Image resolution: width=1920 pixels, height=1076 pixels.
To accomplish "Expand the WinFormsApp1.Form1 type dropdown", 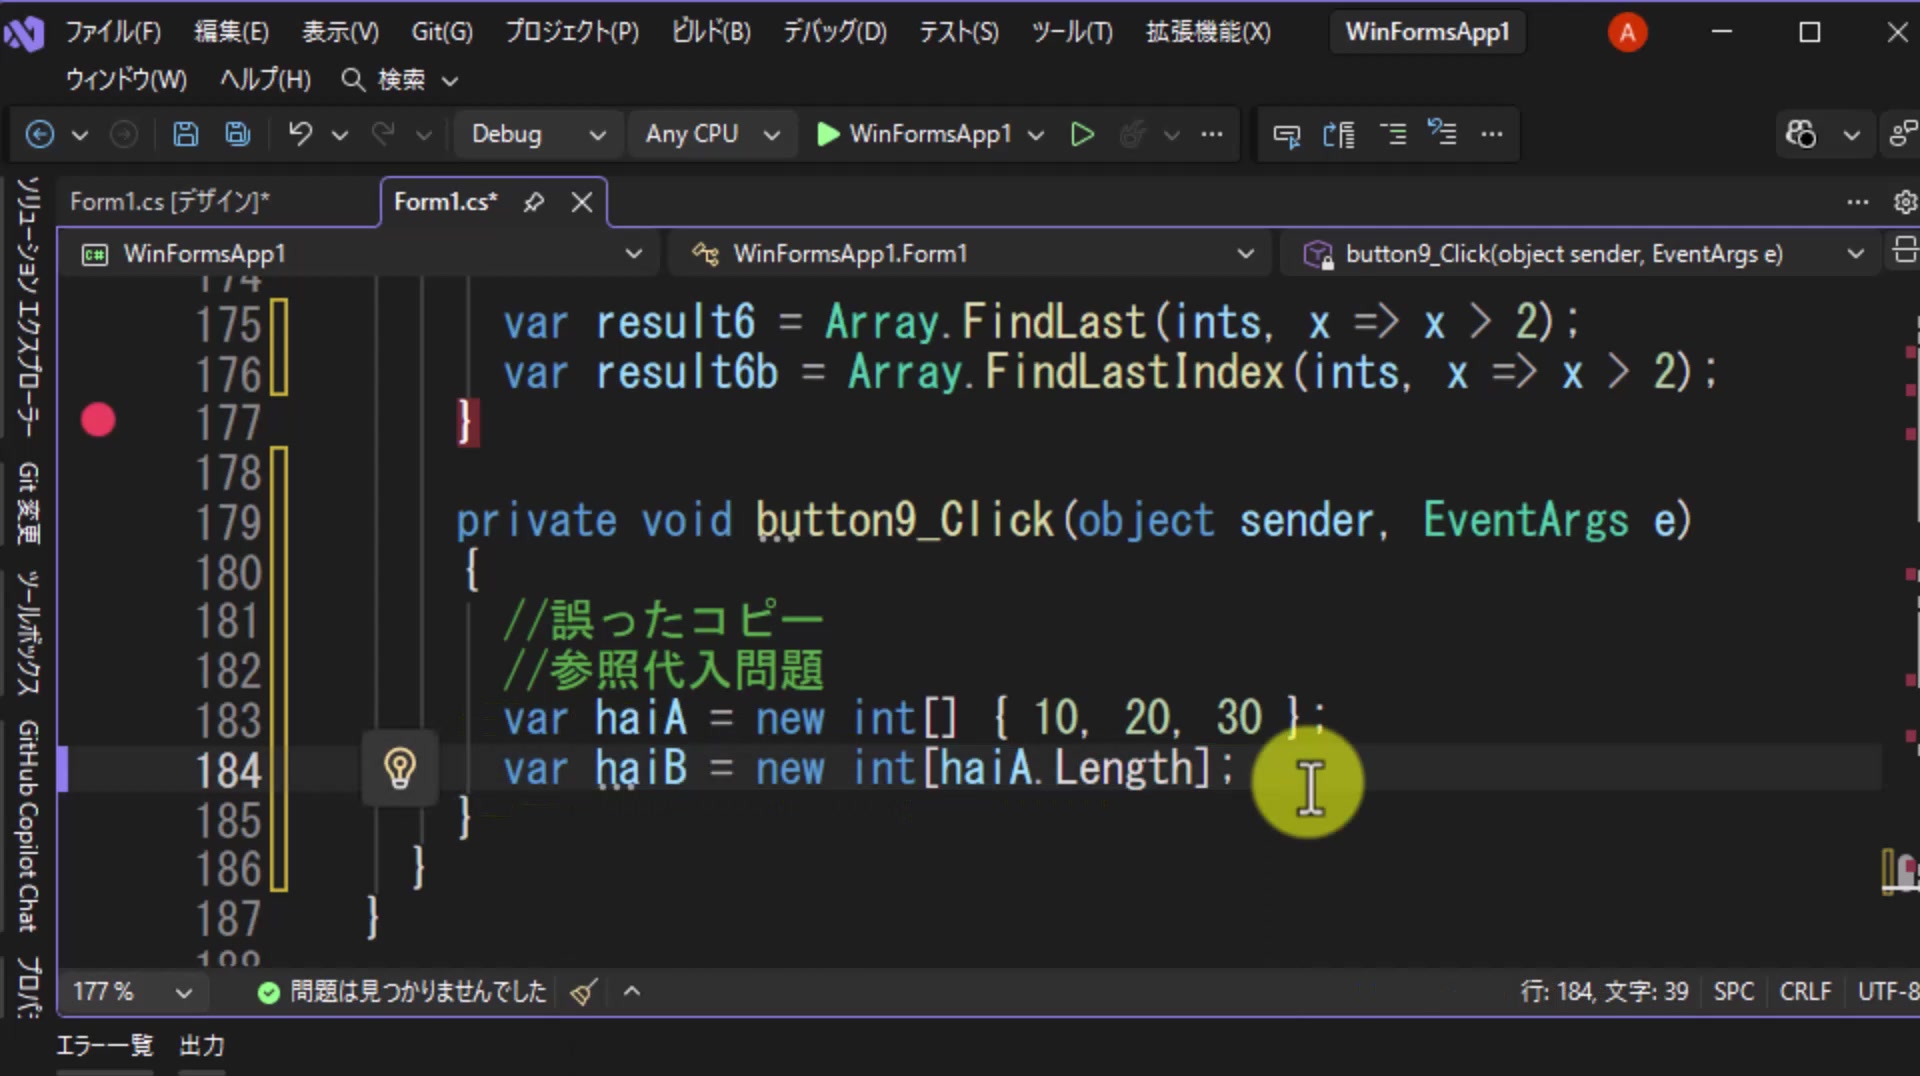I will (1245, 254).
